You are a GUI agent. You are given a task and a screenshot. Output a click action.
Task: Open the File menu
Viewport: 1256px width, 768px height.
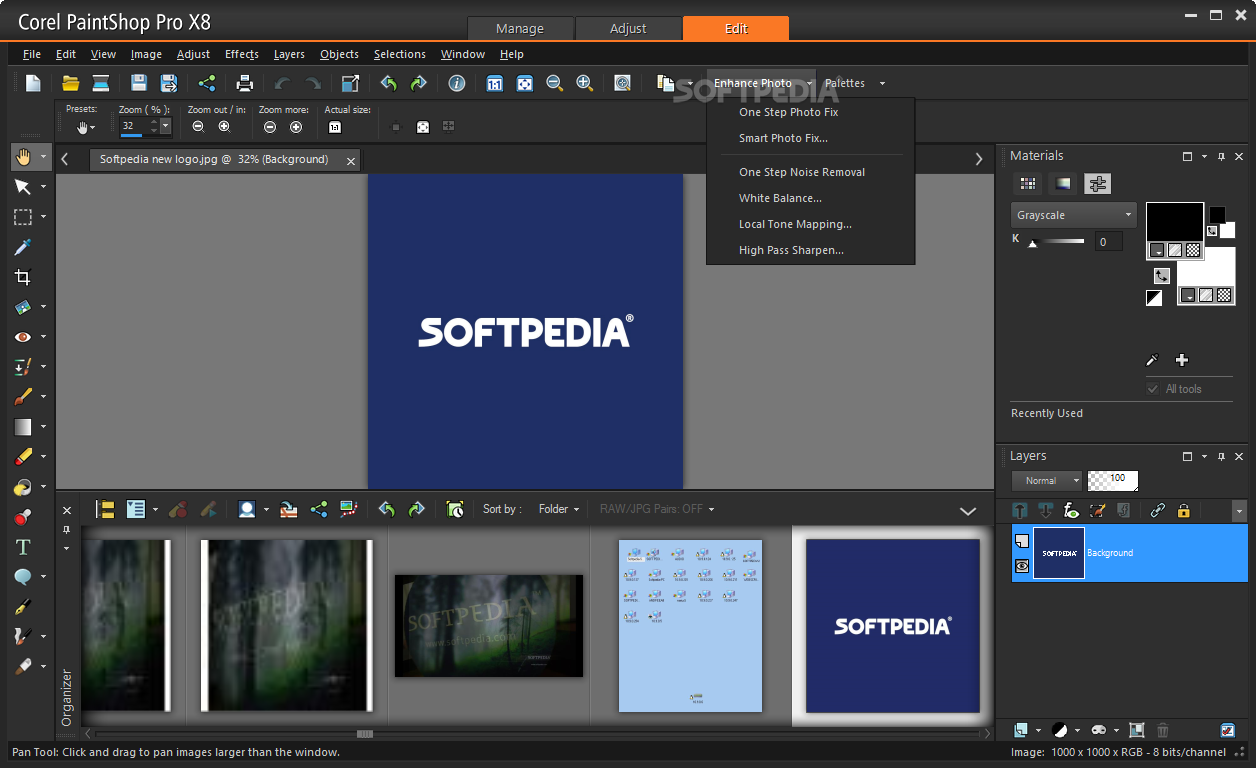pos(31,54)
